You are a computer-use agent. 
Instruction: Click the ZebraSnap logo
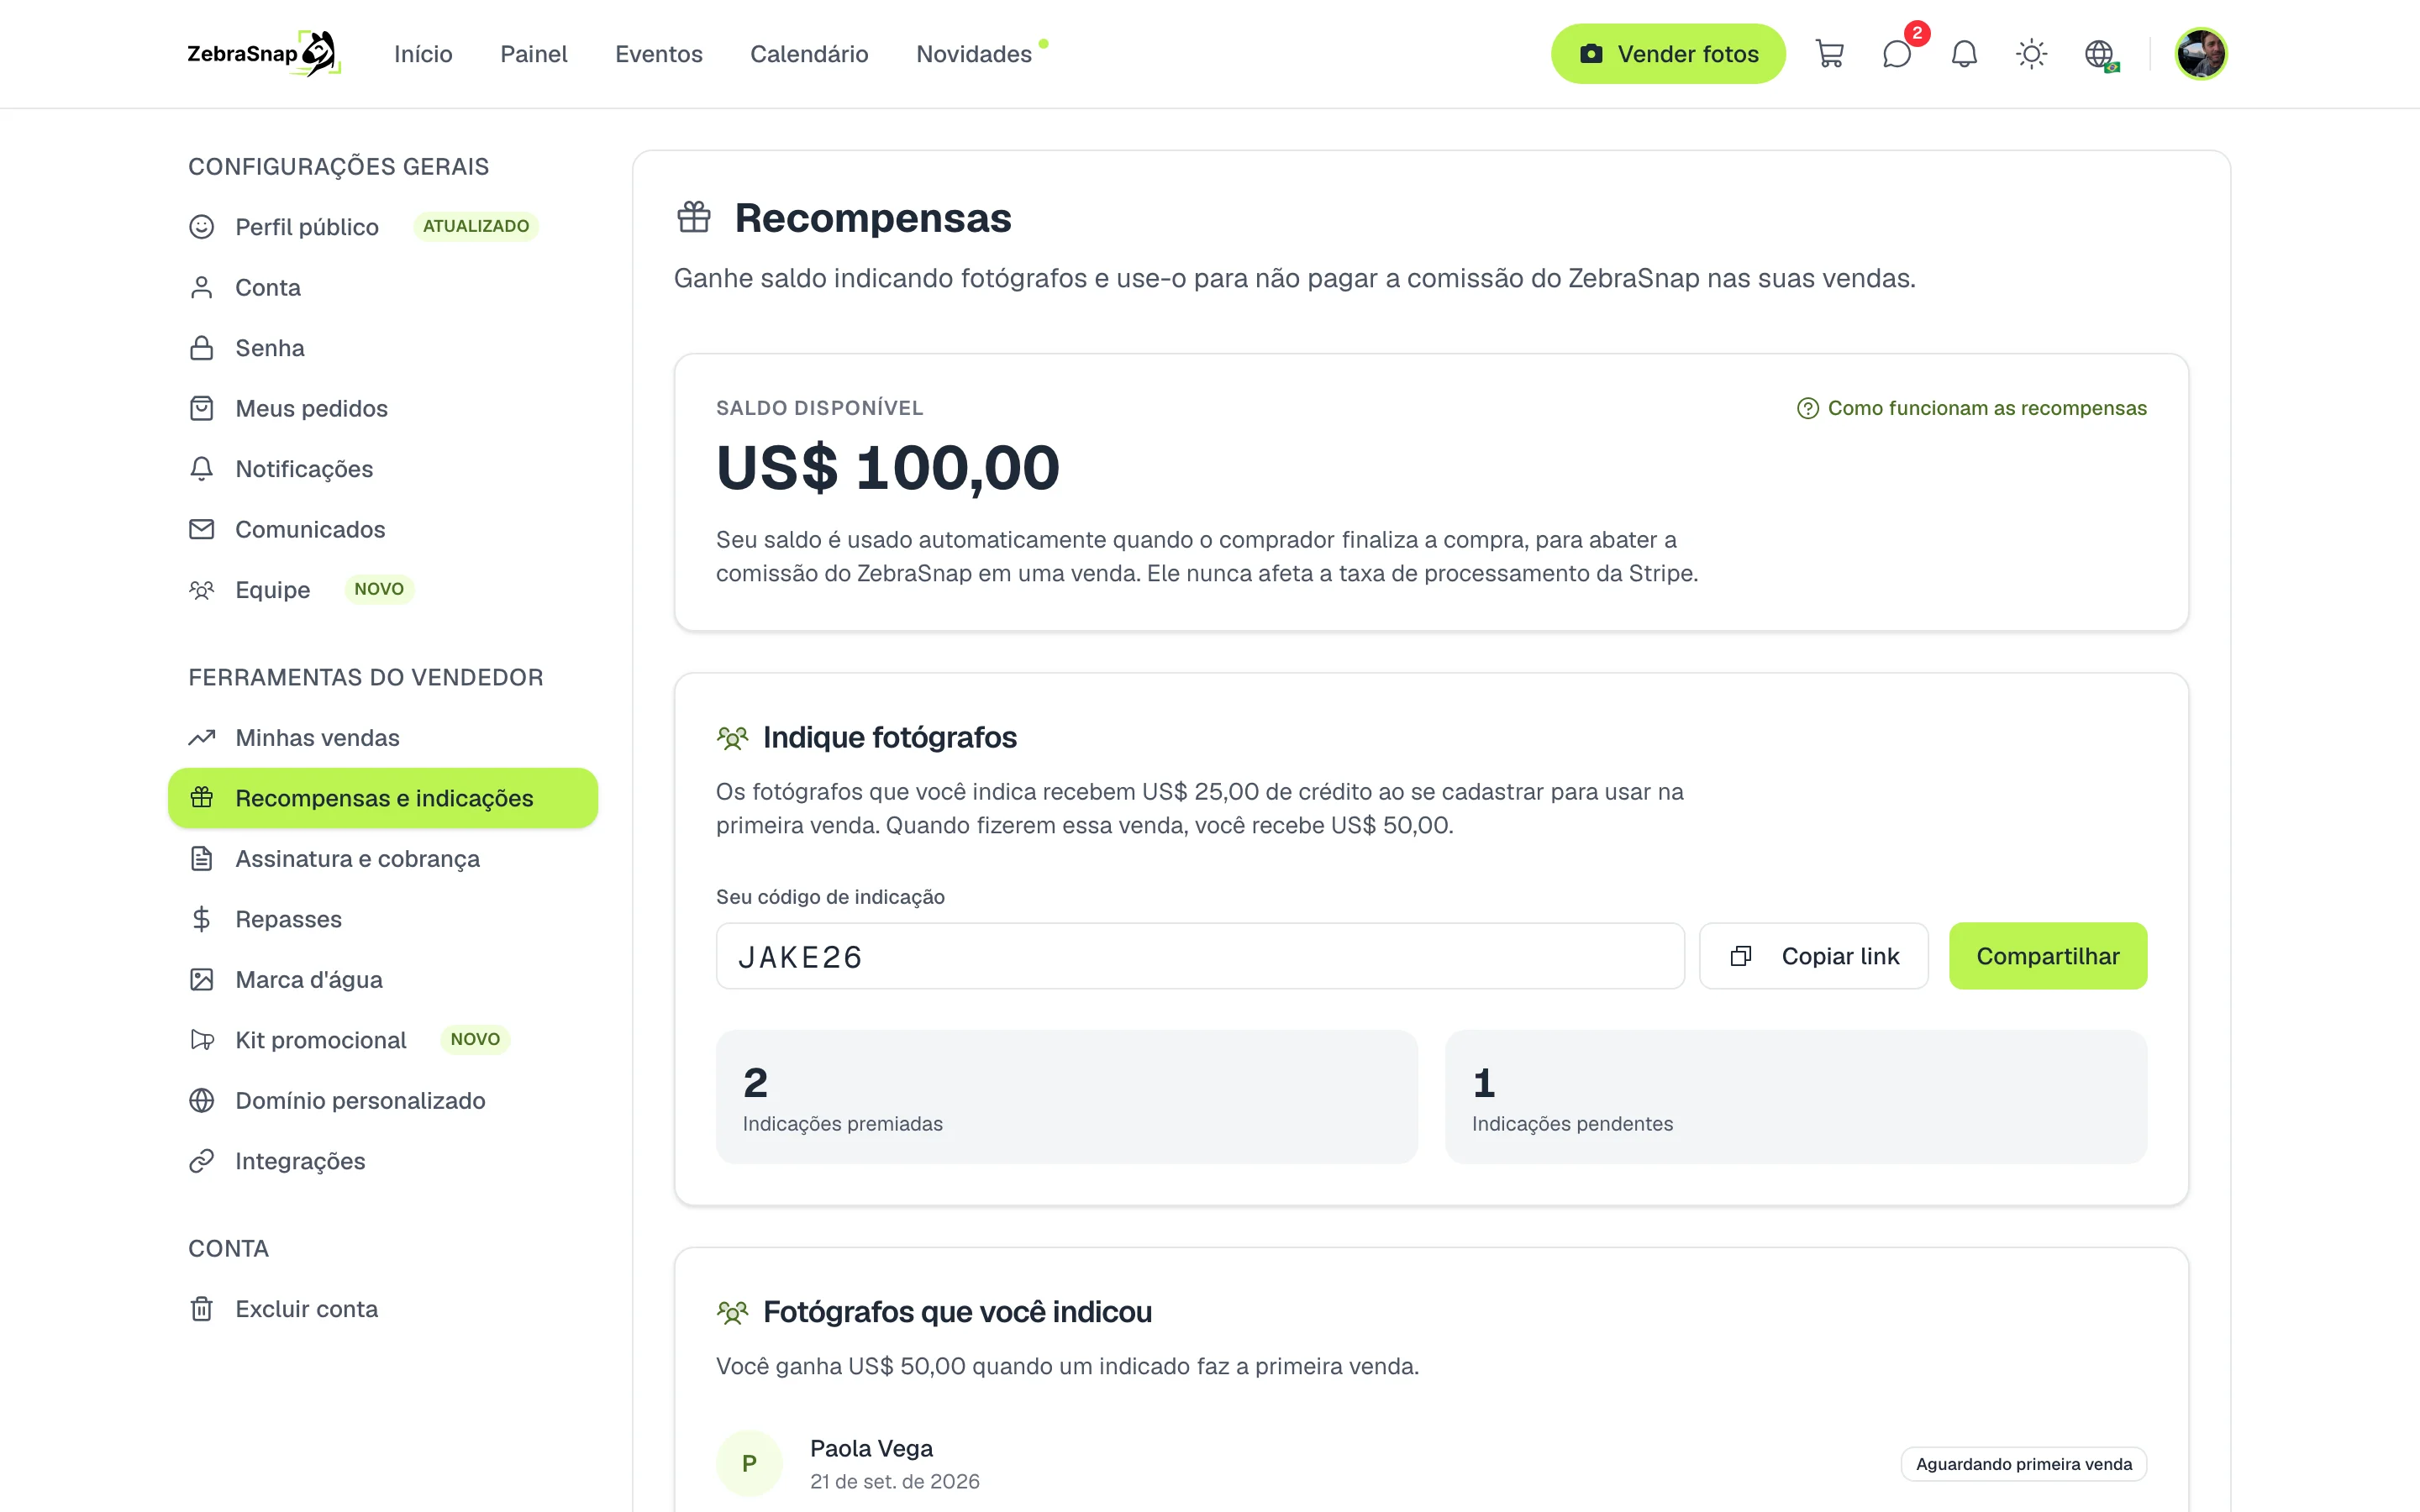[x=264, y=54]
